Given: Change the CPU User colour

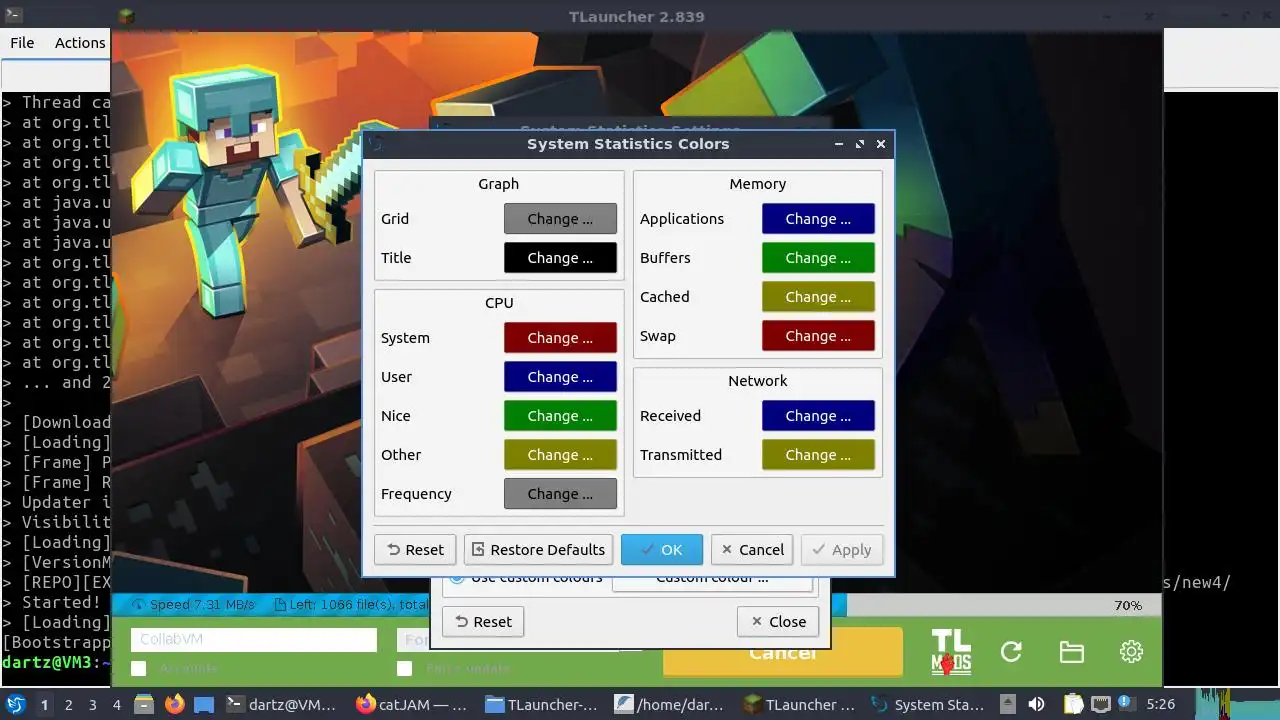Looking at the screenshot, I should [x=560, y=377].
